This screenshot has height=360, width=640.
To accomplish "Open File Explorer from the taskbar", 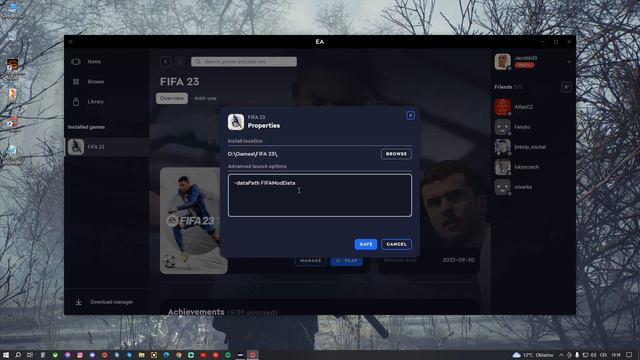I will pyautogui.click(x=141, y=355).
